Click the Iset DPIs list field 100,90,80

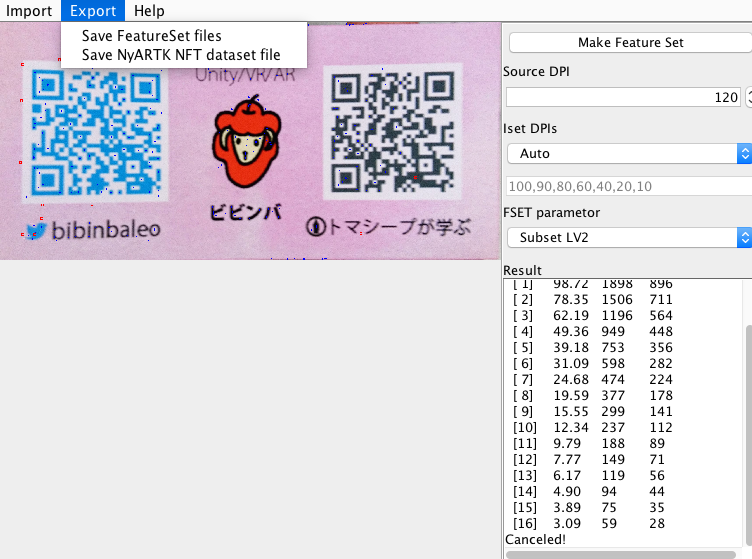click(629, 186)
